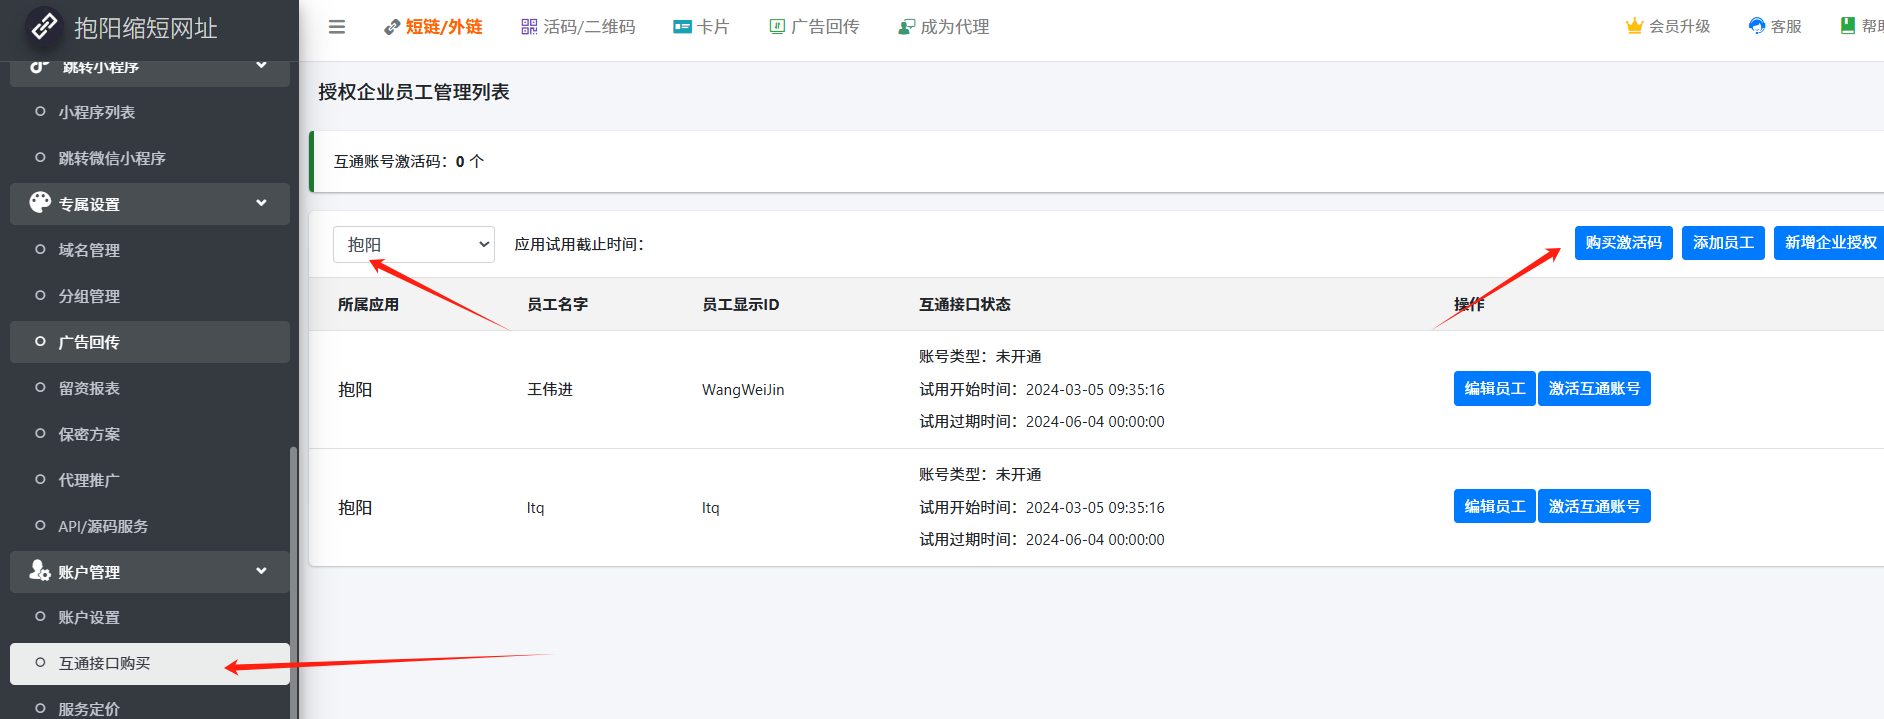The height and width of the screenshot is (719, 1884).
Task: Click the 添加员工 button
Action: (x=1723, y=243)
